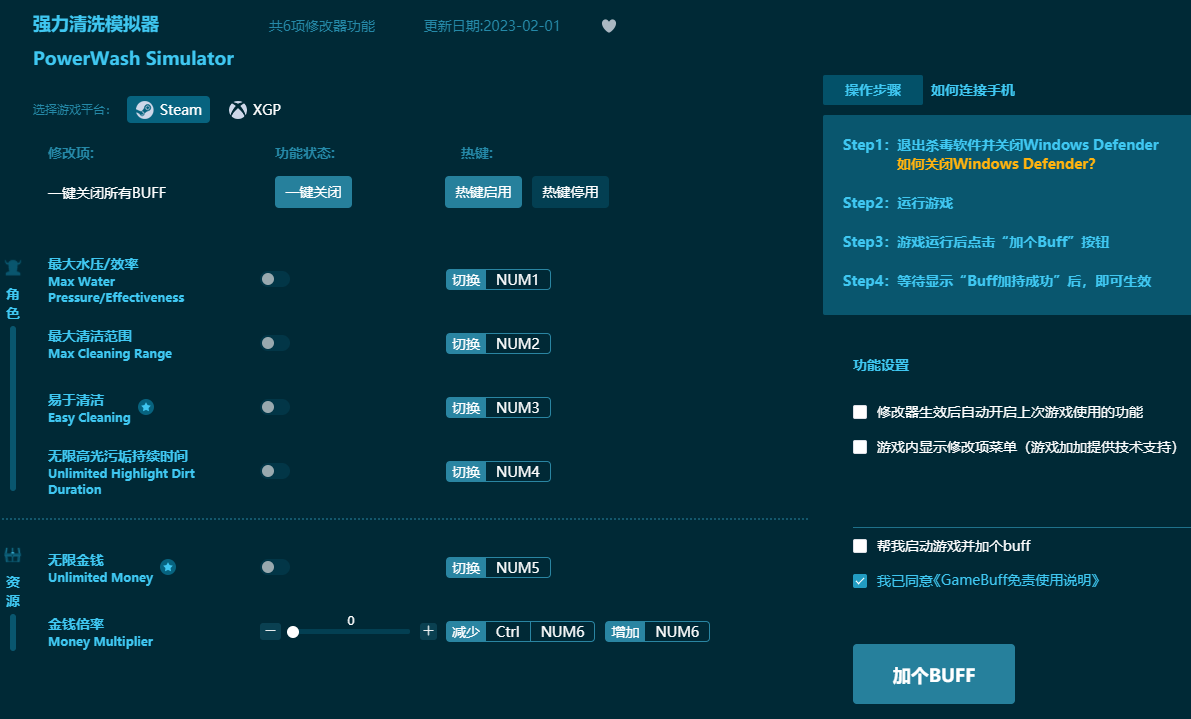Select the Steam platform button
The height and width of the screenshot is (719, 1191).
[x=169, y=110]
